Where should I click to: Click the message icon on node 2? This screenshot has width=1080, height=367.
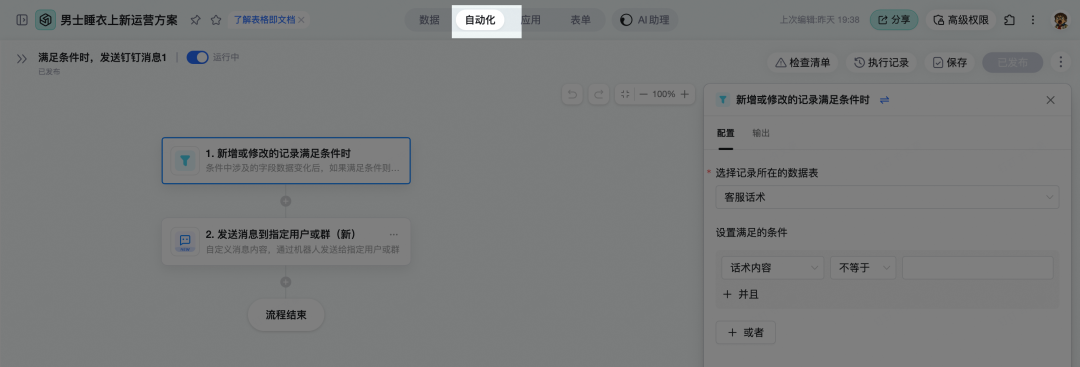tap(185, 241)
